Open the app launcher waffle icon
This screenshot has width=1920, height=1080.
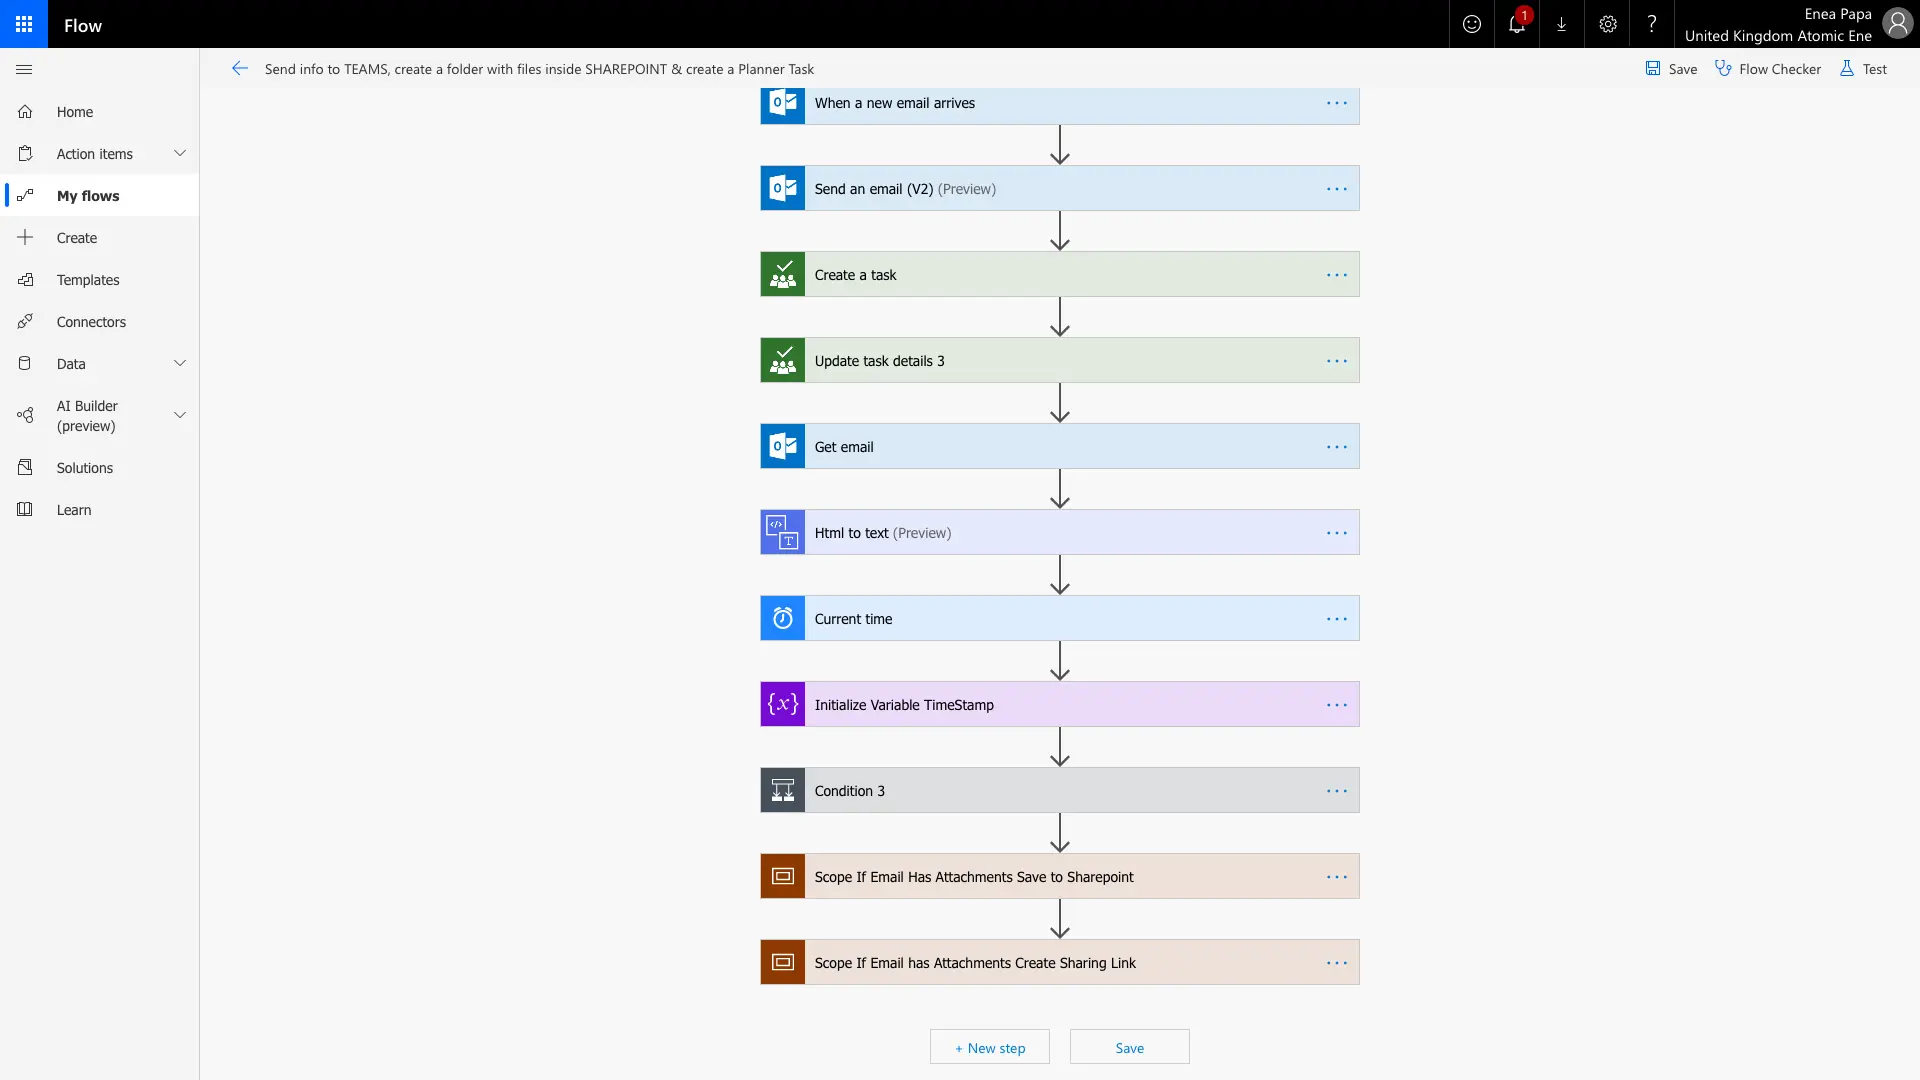[24, 24]
